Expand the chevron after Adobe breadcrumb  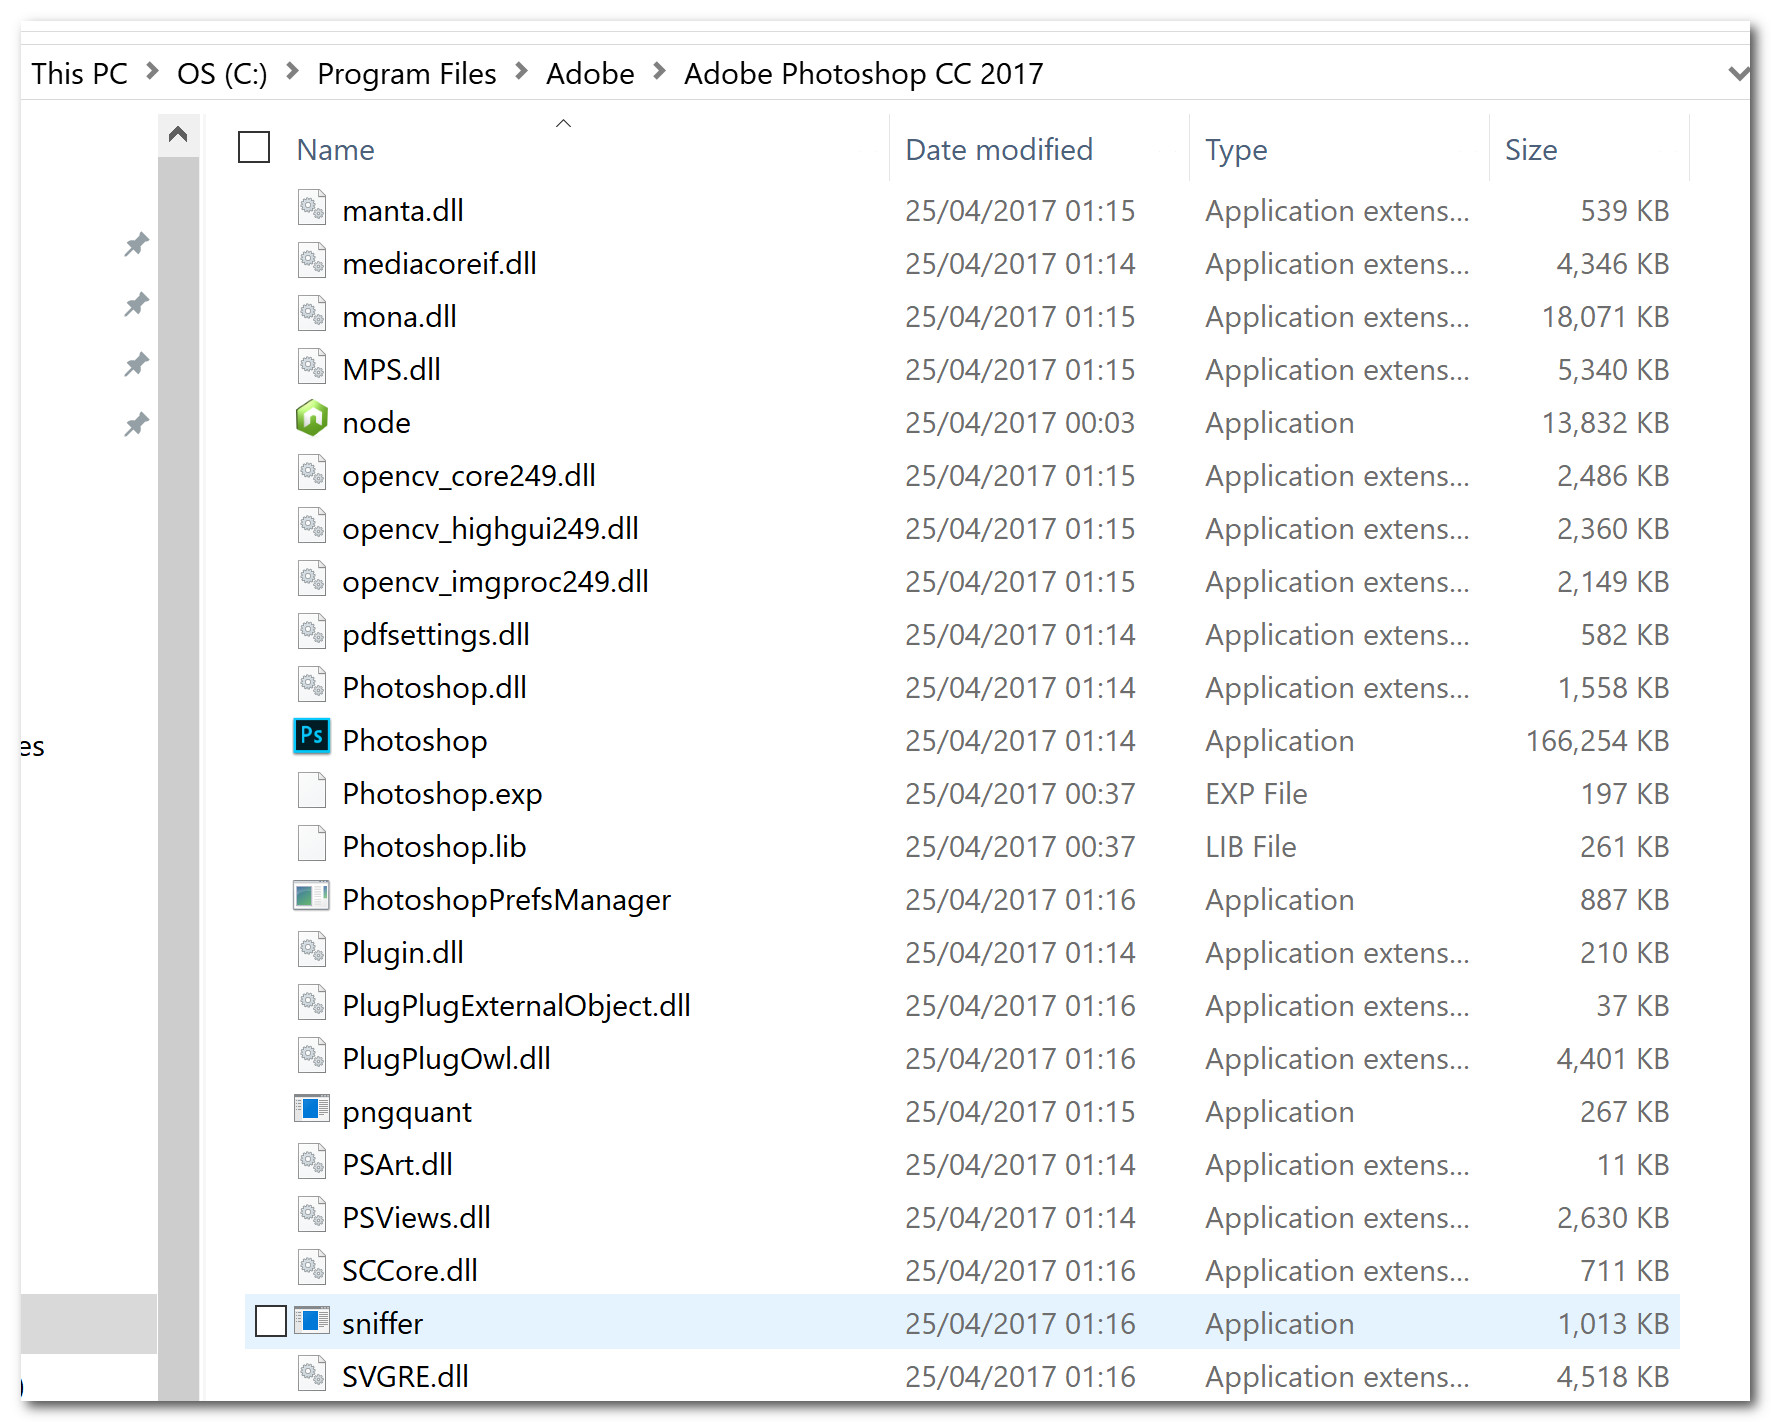(x=659, y=71)
